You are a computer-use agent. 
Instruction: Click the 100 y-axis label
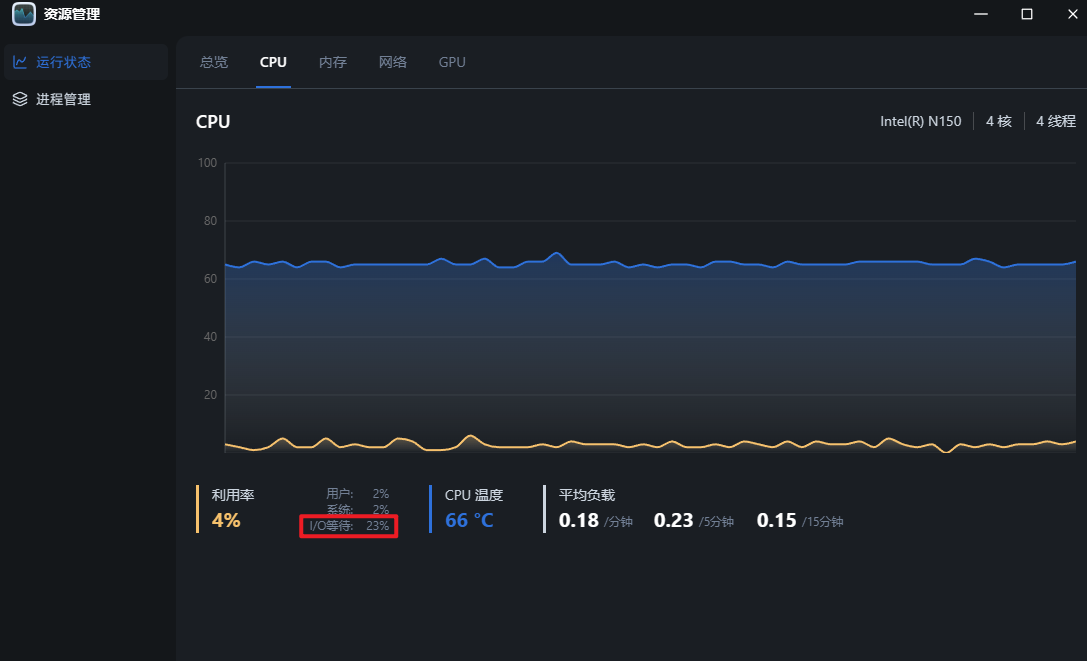pyautogui.click(x=207, y=163)
